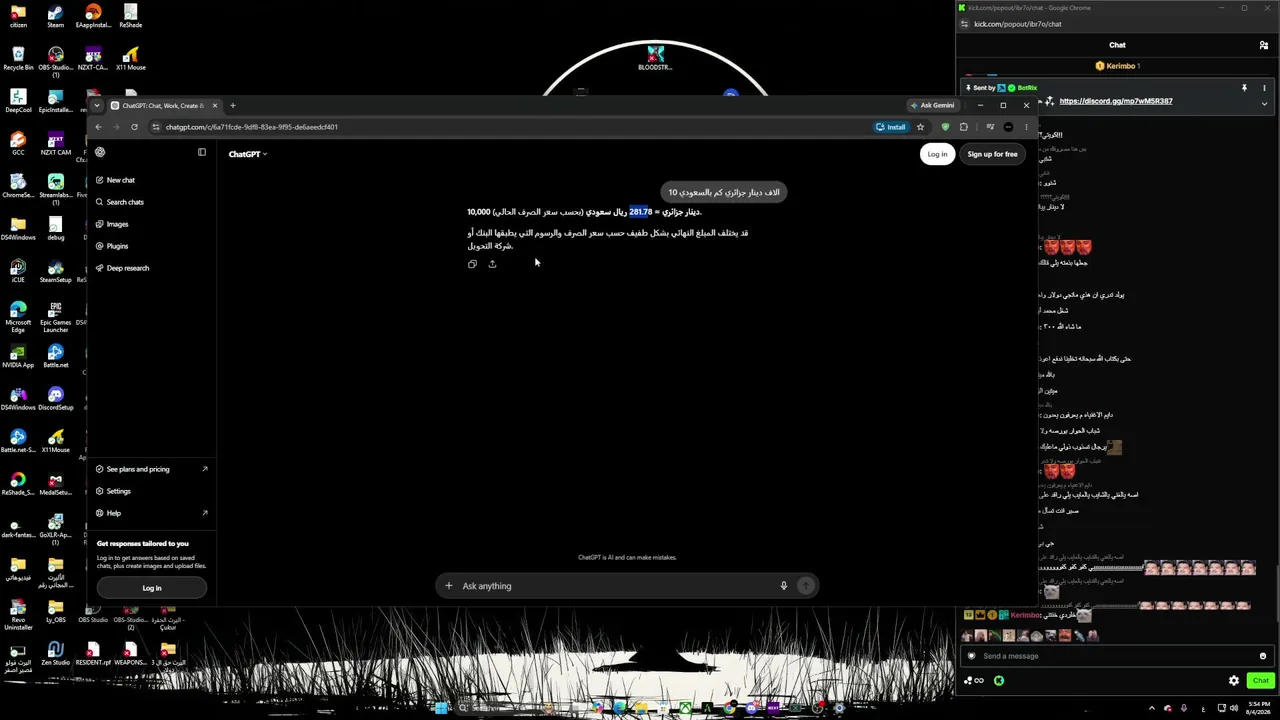Open Images in the ChatGPT sidebar
This screenshot has width=1280, height=720.
pos(152,224)
